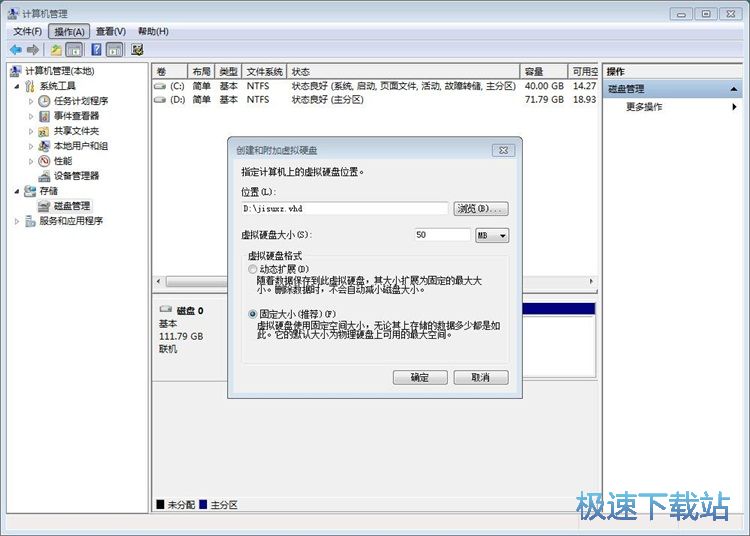This screenshot has width=750, height=536.
Task: Click the 设备管理器 icon in tree
Action: (x=44, y=176)
